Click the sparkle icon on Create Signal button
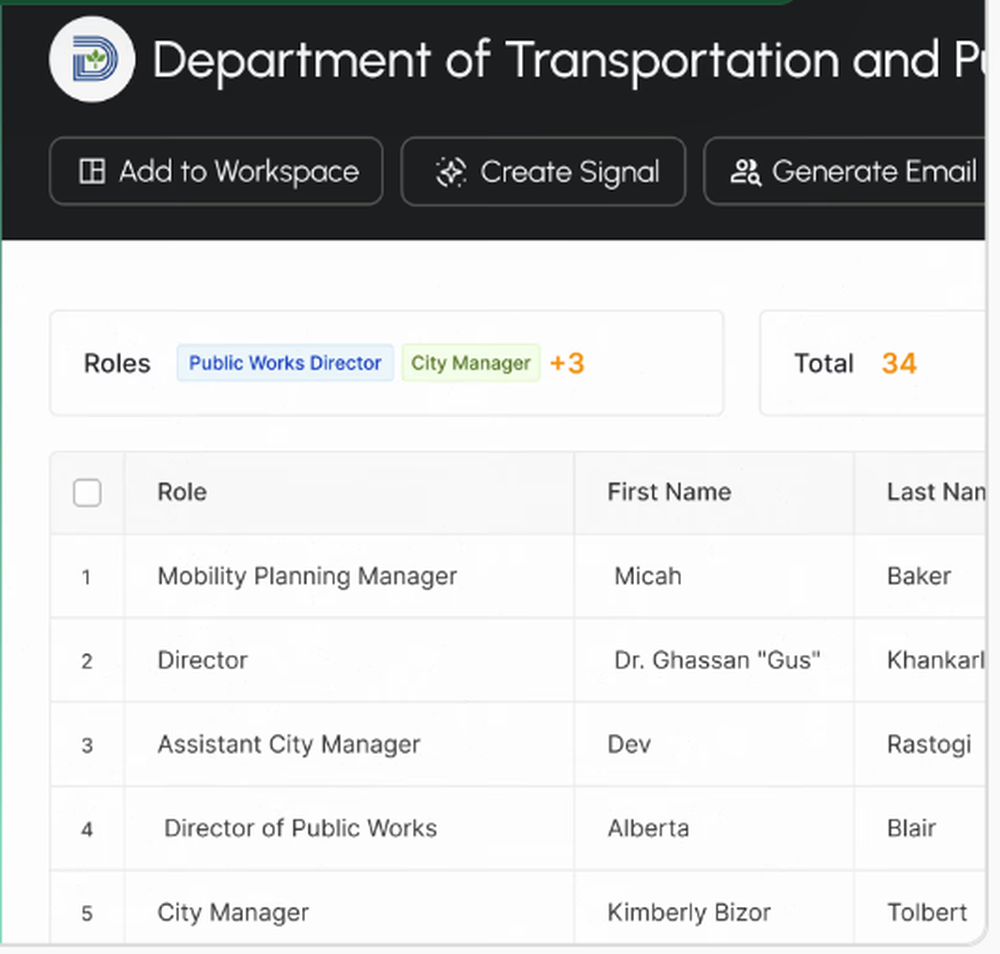 click(451, 171)
